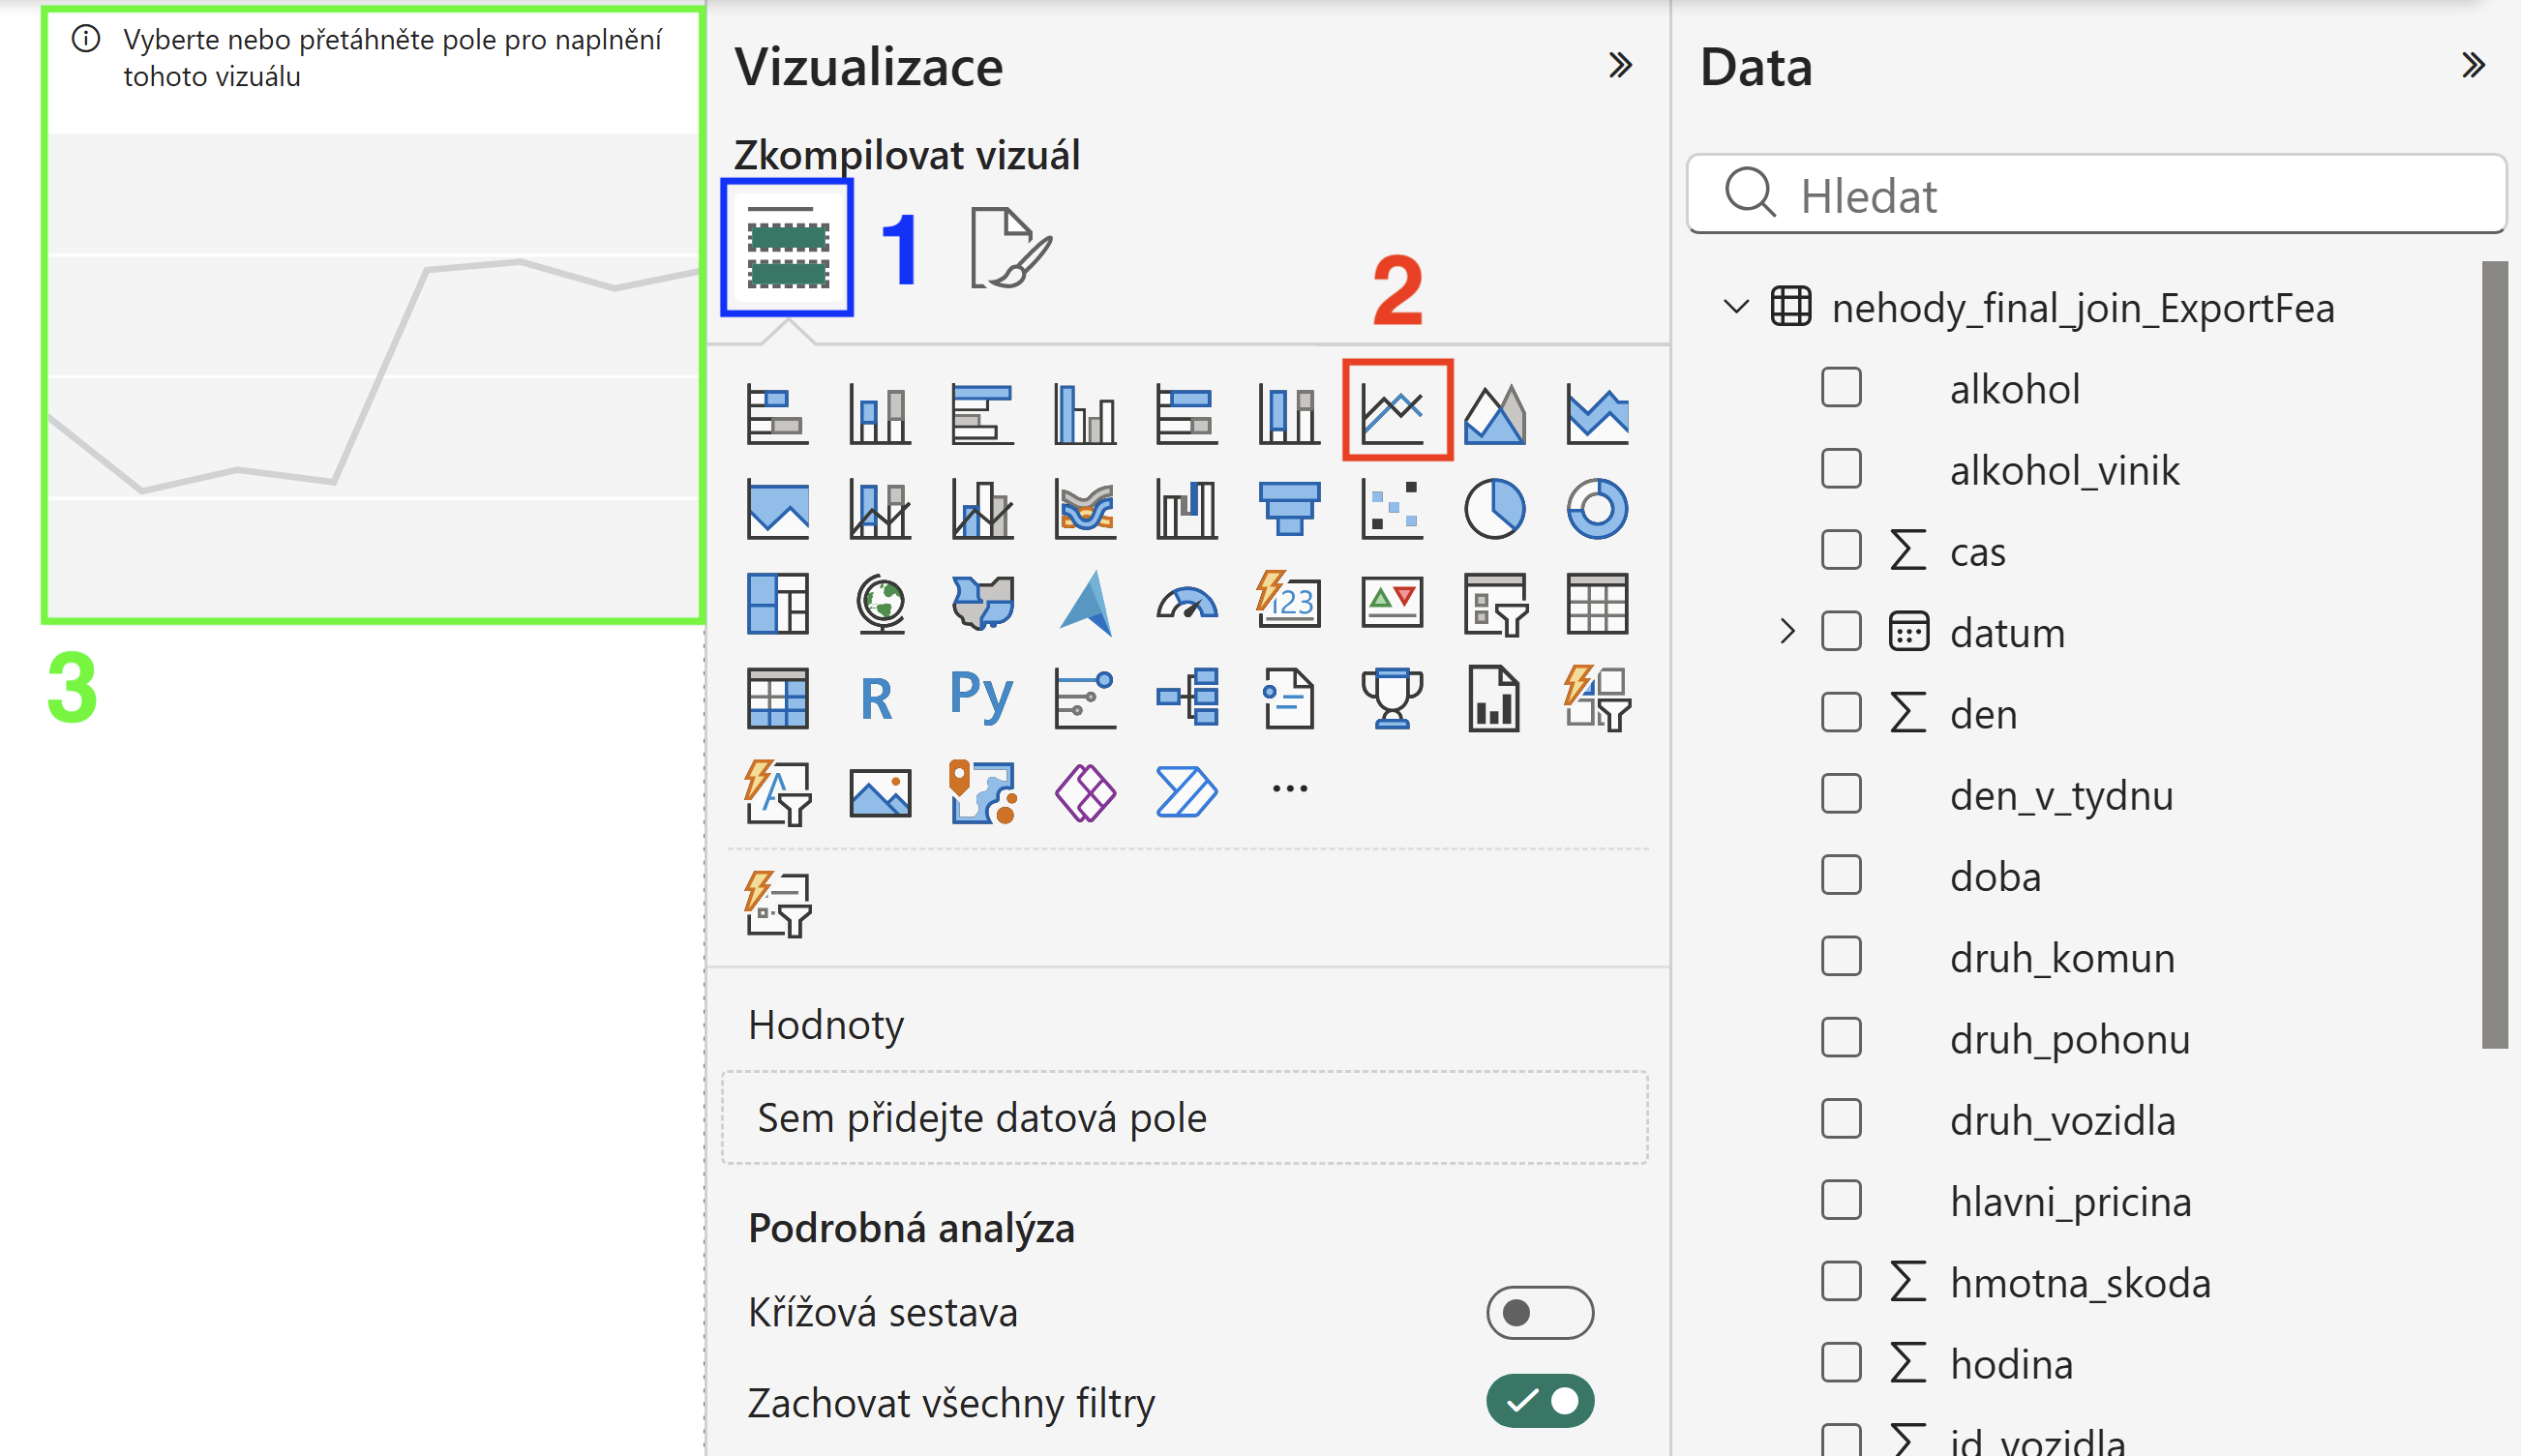Add the Python visual
This screenshot has height=1456, width=2521.
(x=982, y=697)
